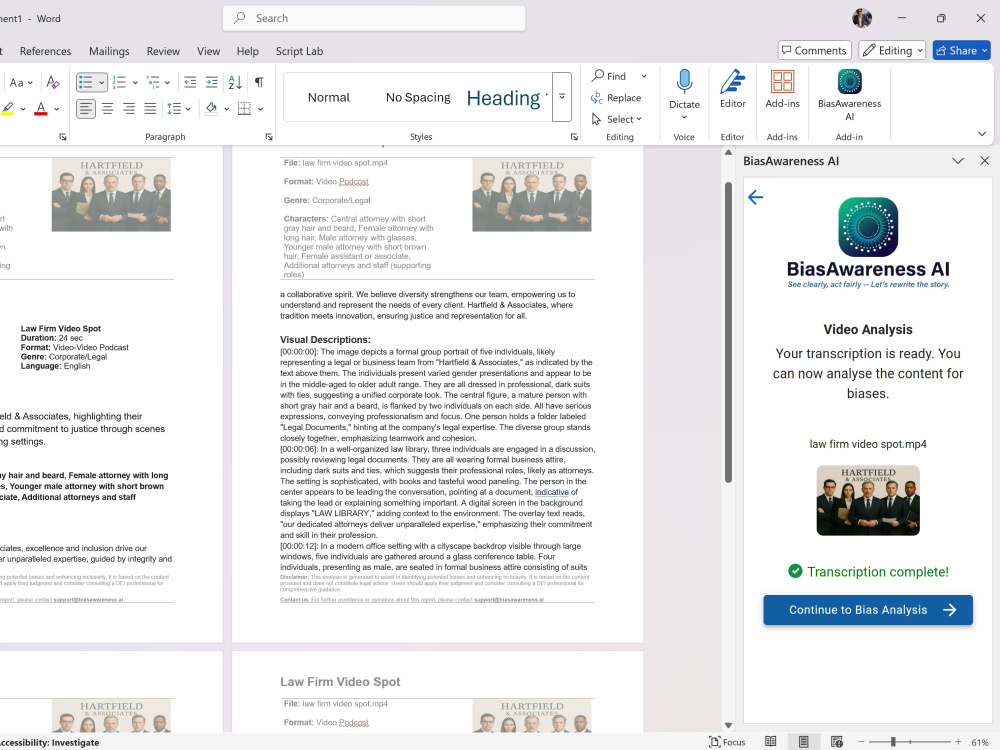Collapse the ribbon

pyautogui.click(x=982, y=134)
